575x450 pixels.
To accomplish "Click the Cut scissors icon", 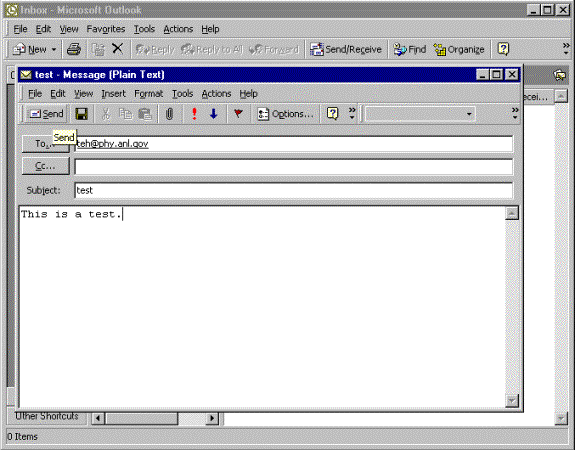I will [106, 114].
